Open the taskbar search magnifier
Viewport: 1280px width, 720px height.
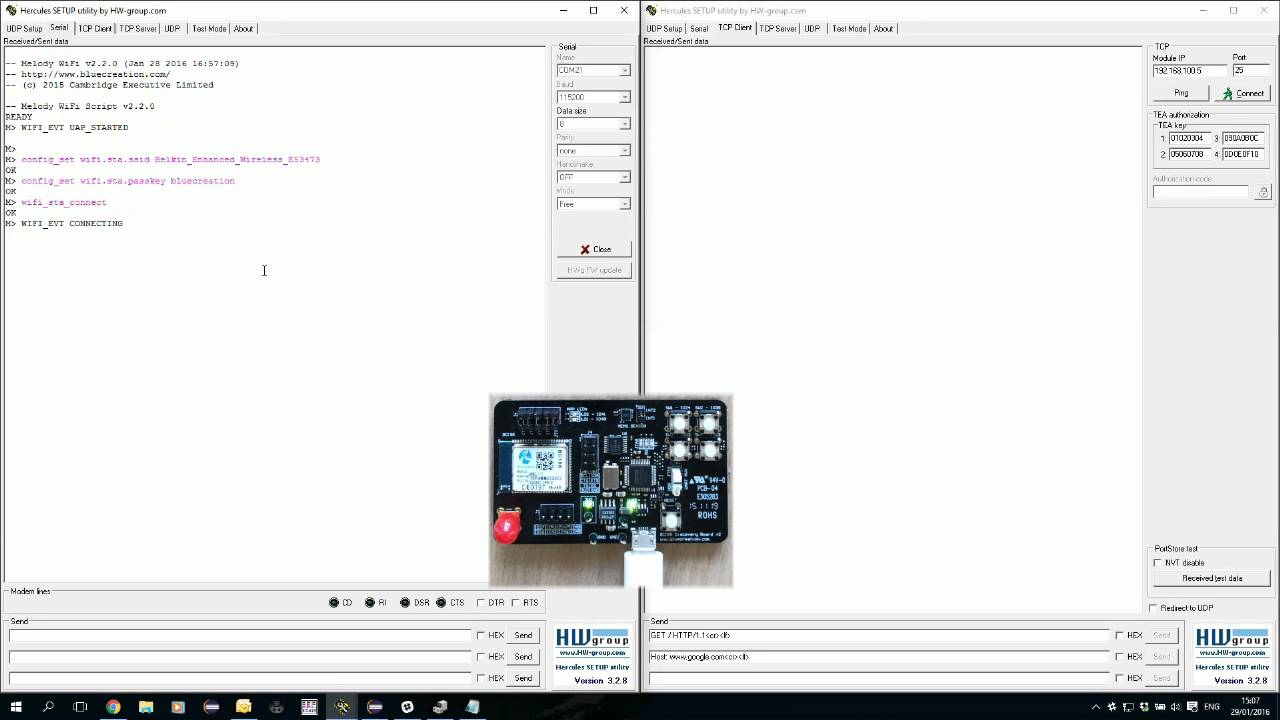click(48, 707)
